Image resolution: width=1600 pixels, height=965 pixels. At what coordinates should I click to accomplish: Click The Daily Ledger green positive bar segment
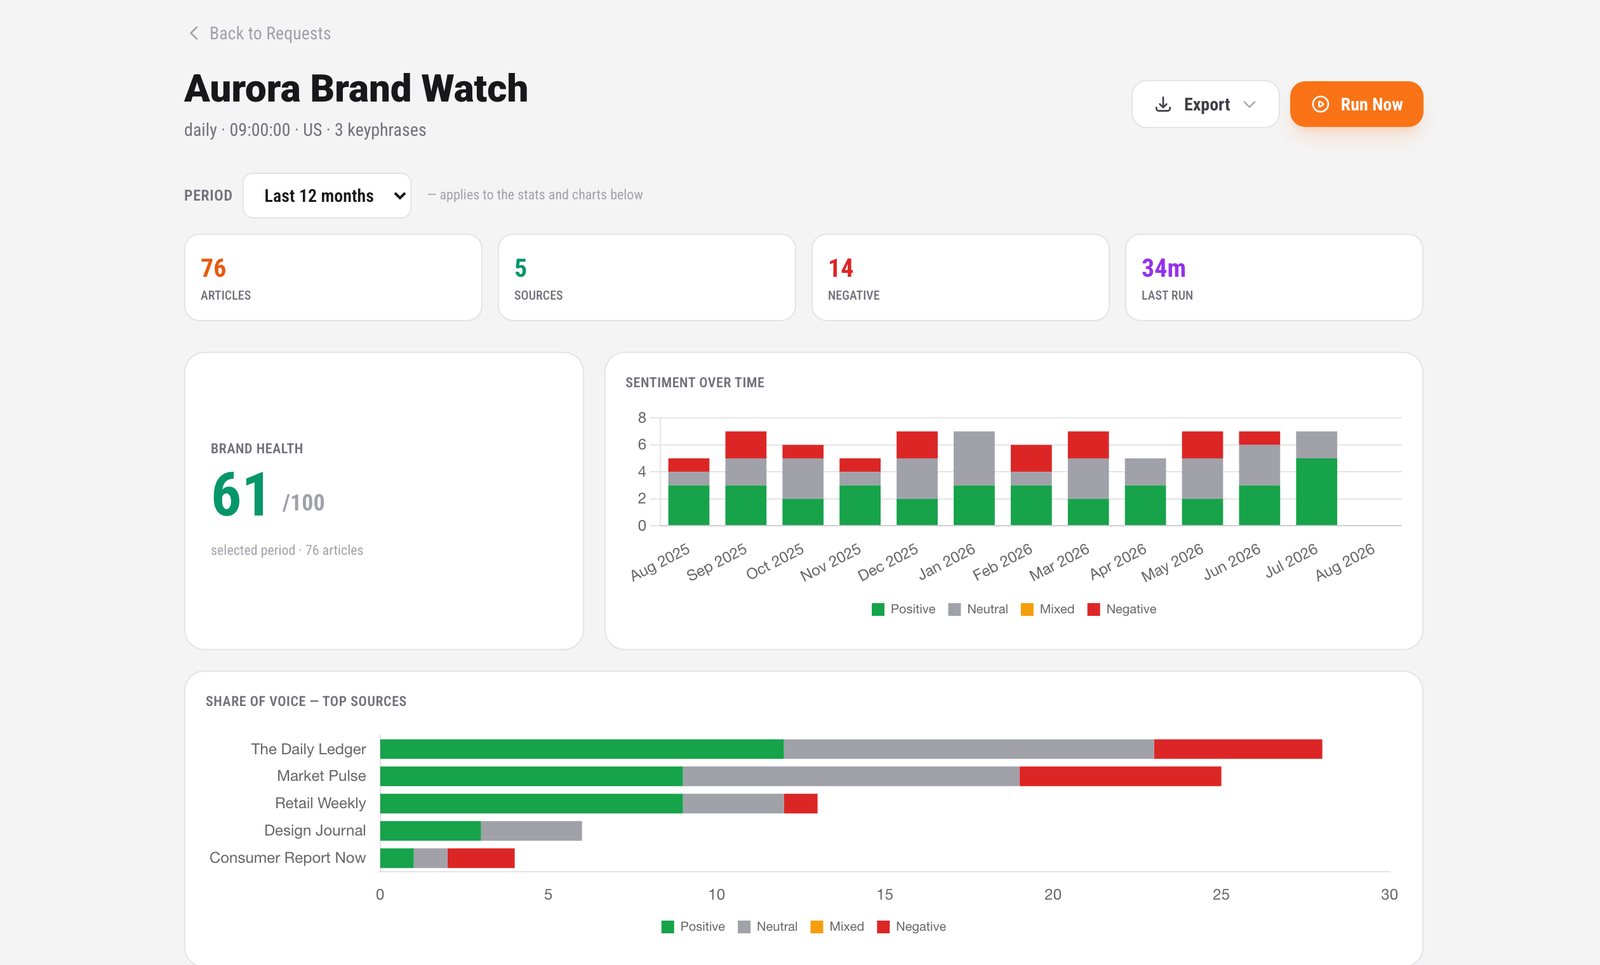point(582,749)
